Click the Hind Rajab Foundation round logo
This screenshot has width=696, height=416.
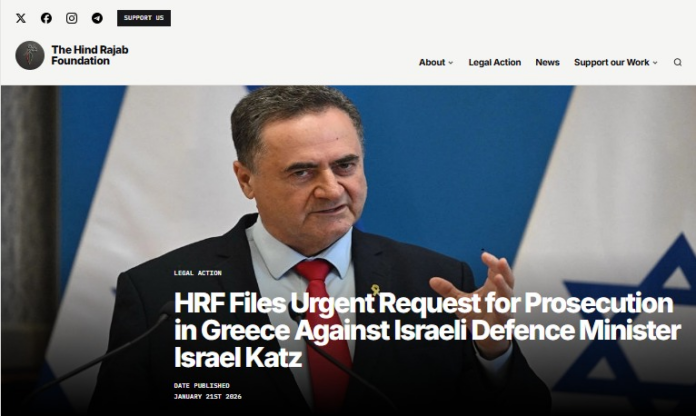30,55
